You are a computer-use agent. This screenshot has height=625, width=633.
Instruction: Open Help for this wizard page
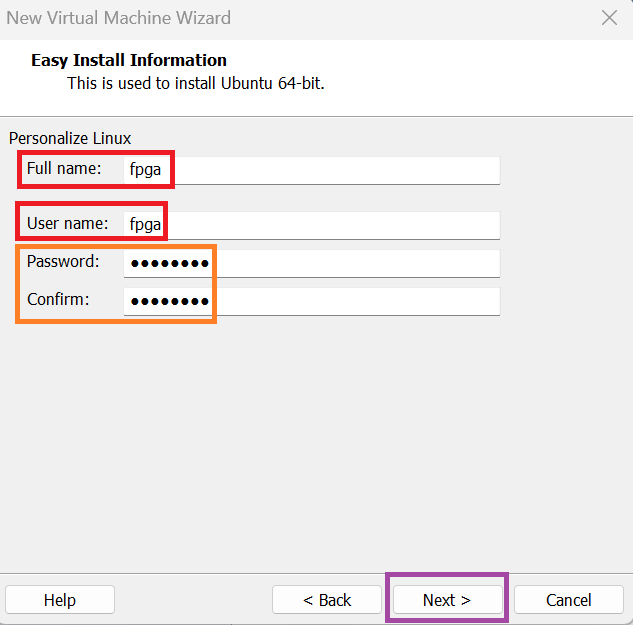click(60, 600)
